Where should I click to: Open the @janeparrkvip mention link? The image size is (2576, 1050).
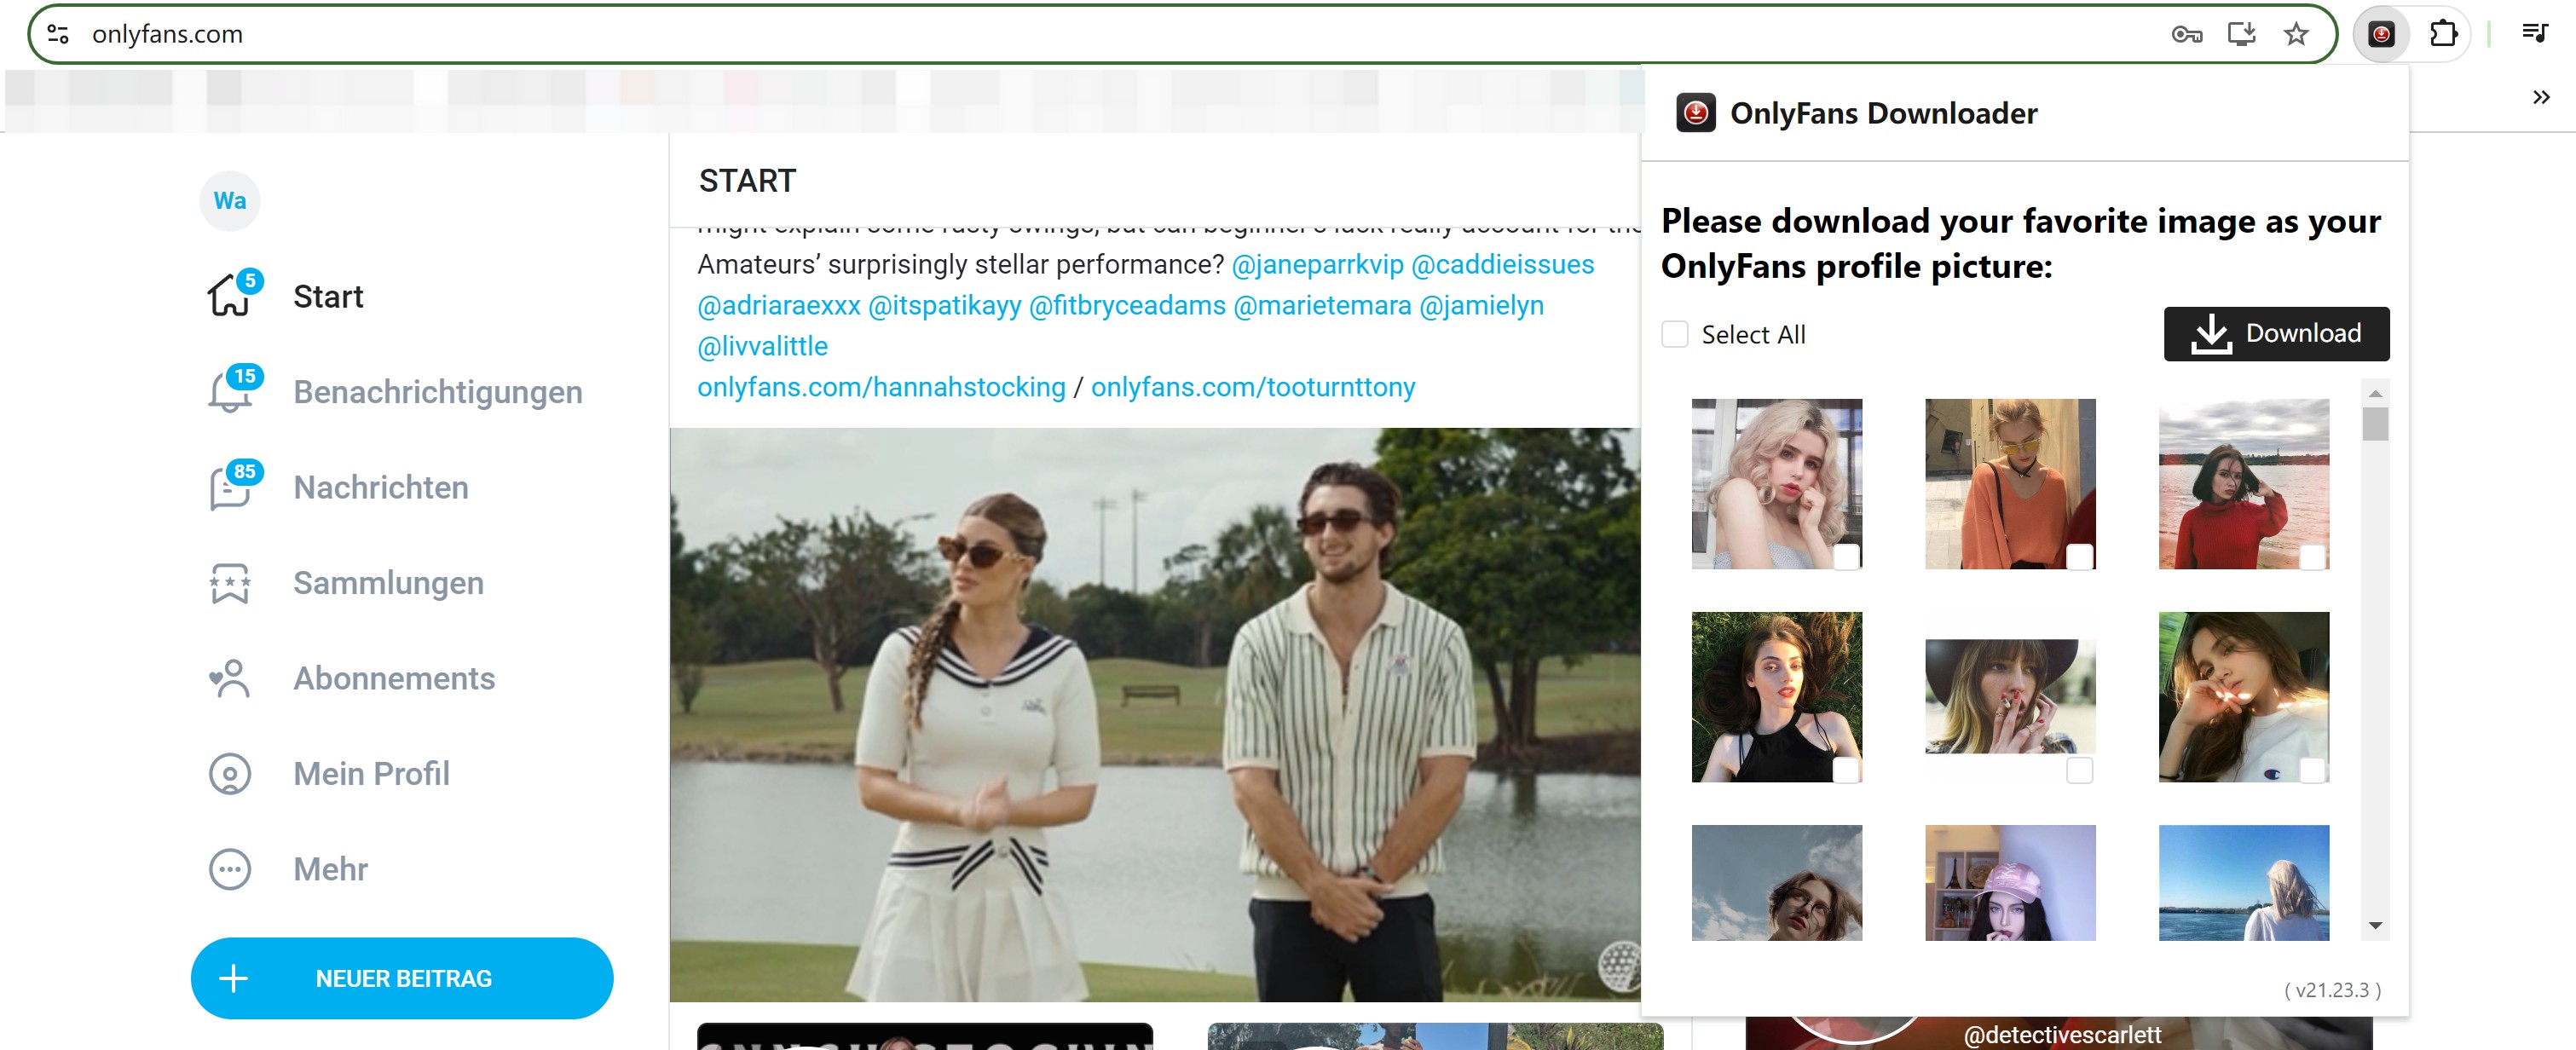pyautogui.click(x=1318, y=264)
